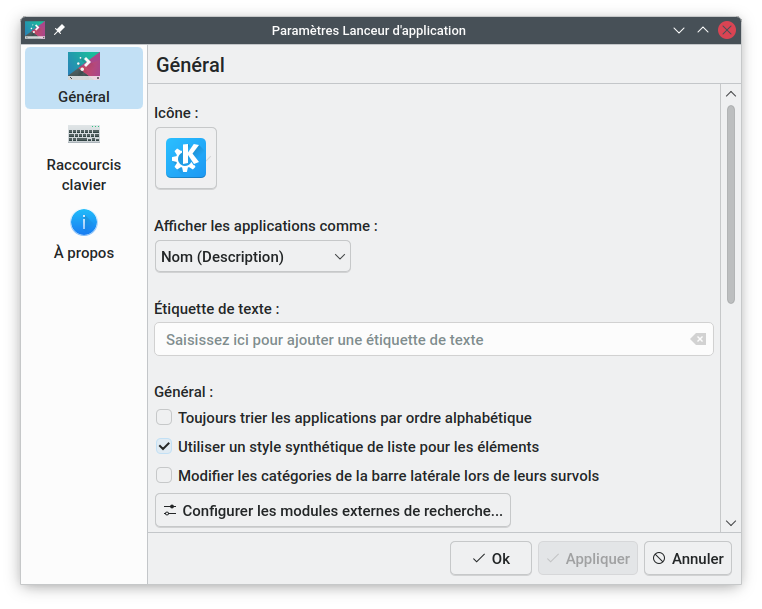Screen dimensions: 762x609
Task: Open the Raccourcis clavier page
Action: tap(84, 157)
